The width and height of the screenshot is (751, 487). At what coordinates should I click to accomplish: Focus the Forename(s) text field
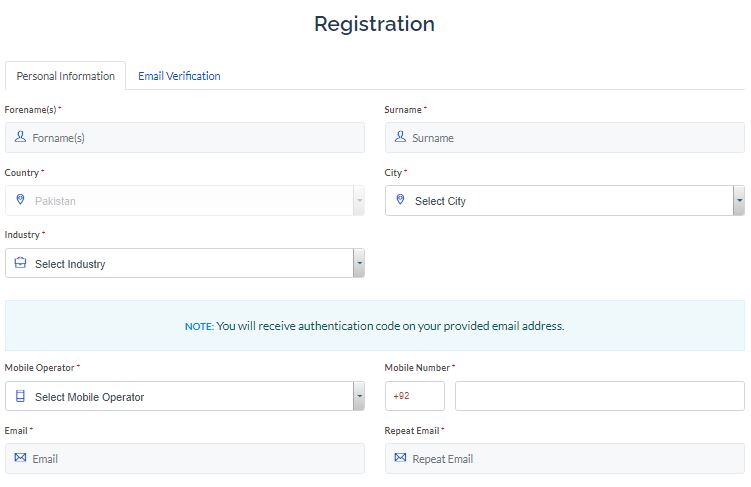(x=185, y=137)
